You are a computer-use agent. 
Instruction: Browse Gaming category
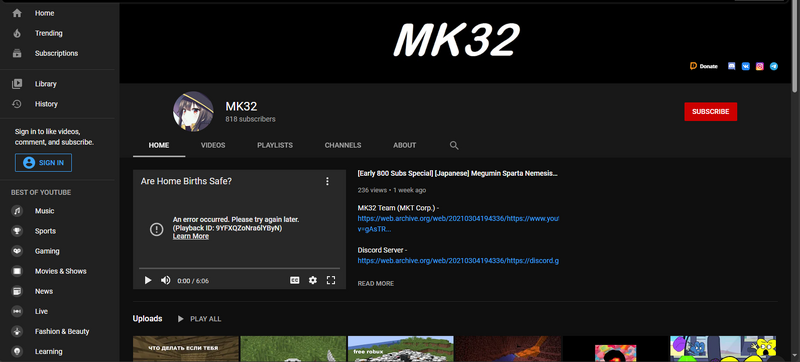coord(47,251)
